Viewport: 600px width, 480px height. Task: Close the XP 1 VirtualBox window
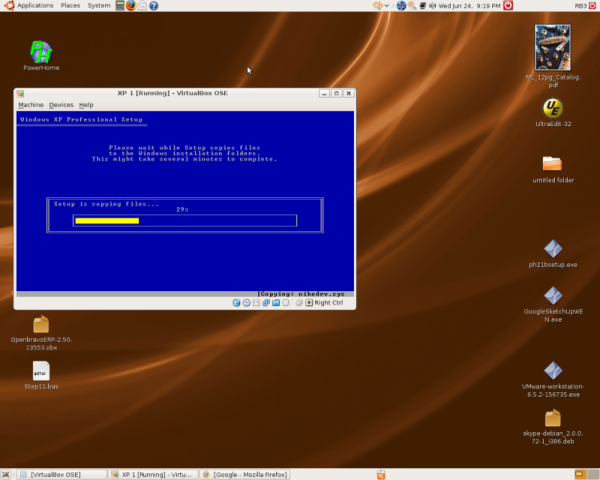[349, 93]
